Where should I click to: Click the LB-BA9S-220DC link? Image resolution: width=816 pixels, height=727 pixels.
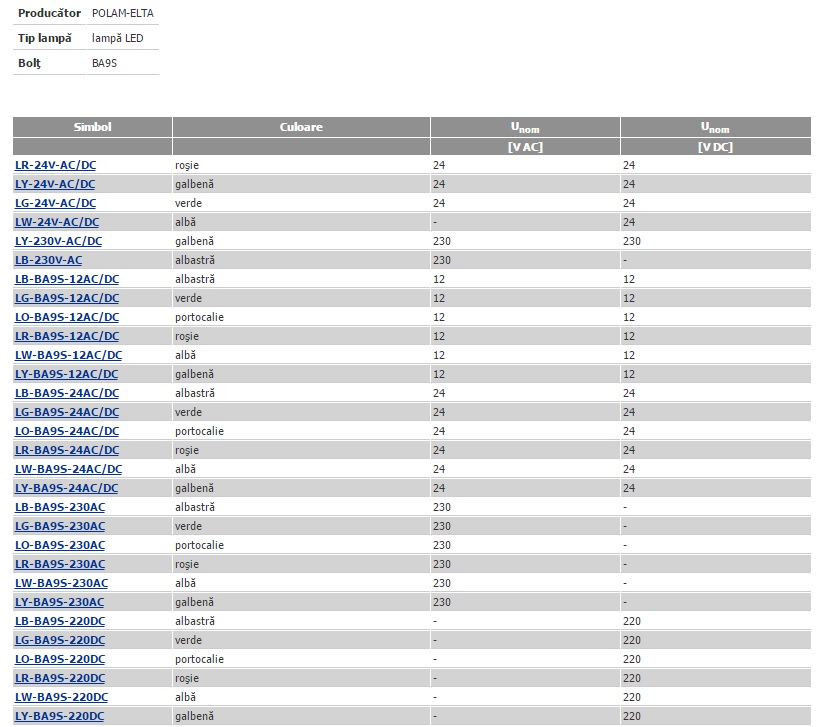click(60, 621)
